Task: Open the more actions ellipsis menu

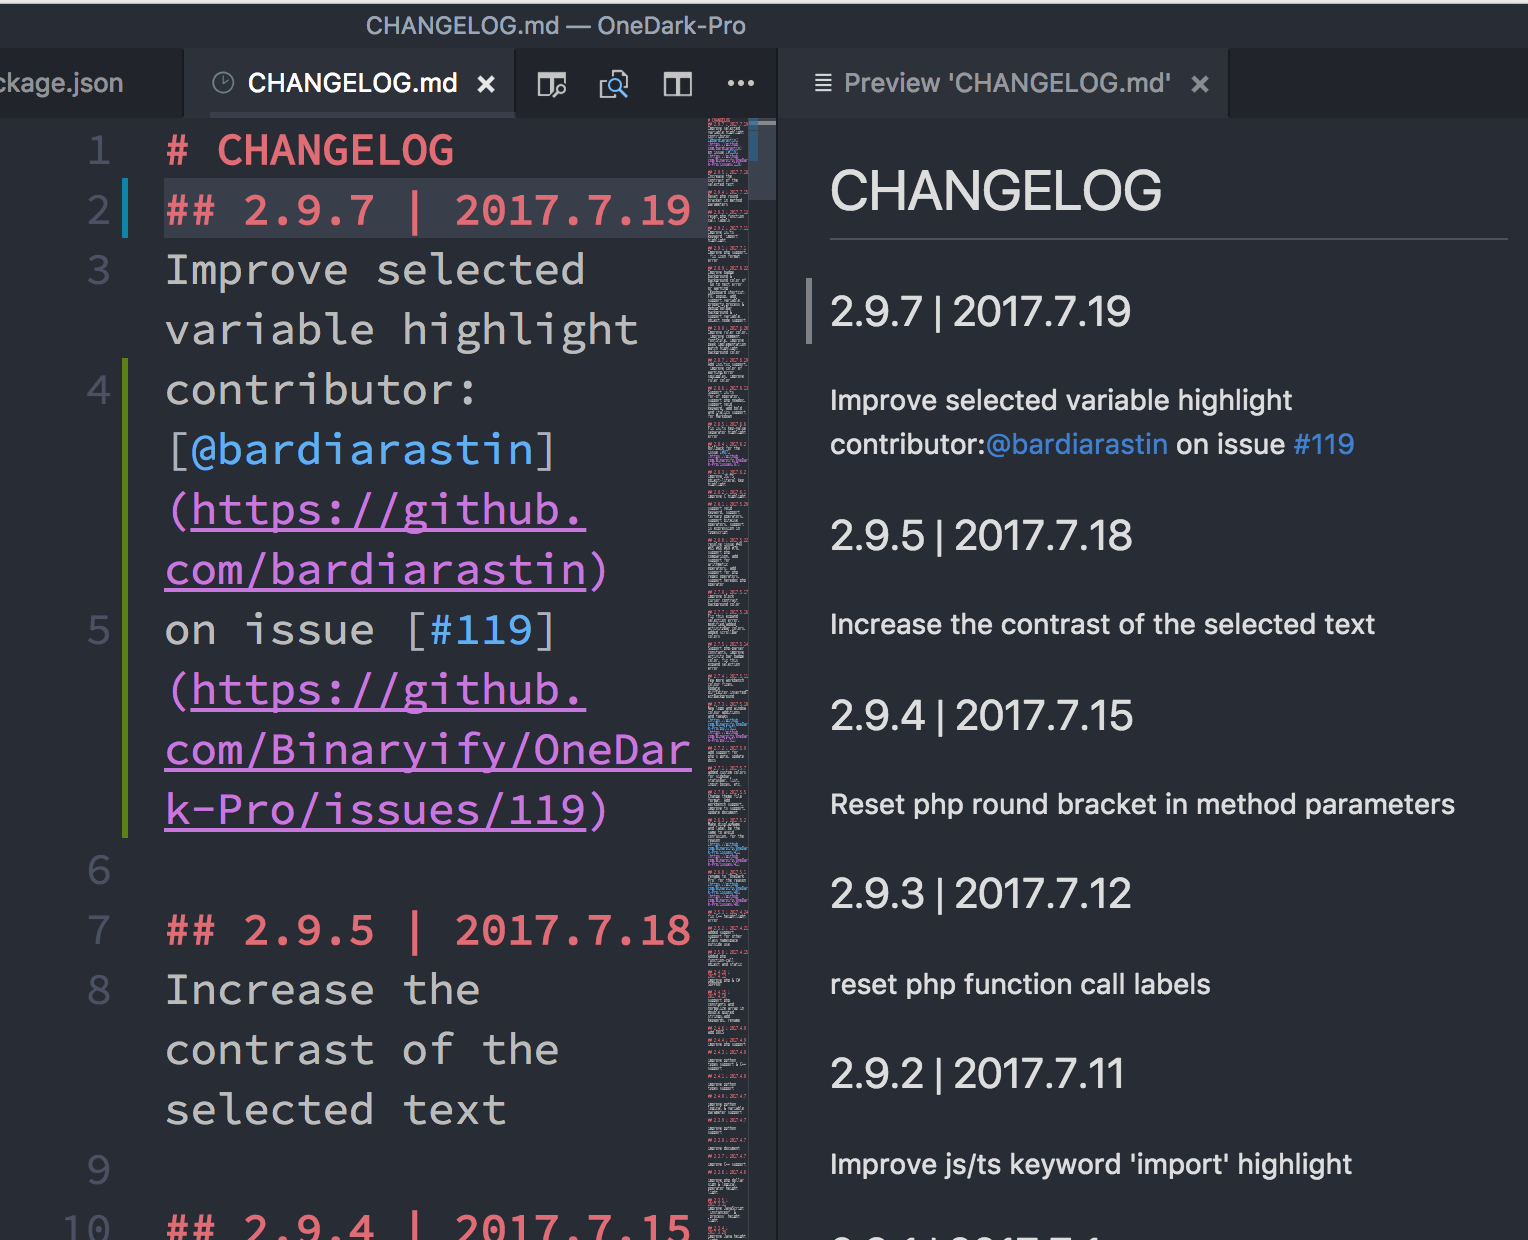Action: 741,83
